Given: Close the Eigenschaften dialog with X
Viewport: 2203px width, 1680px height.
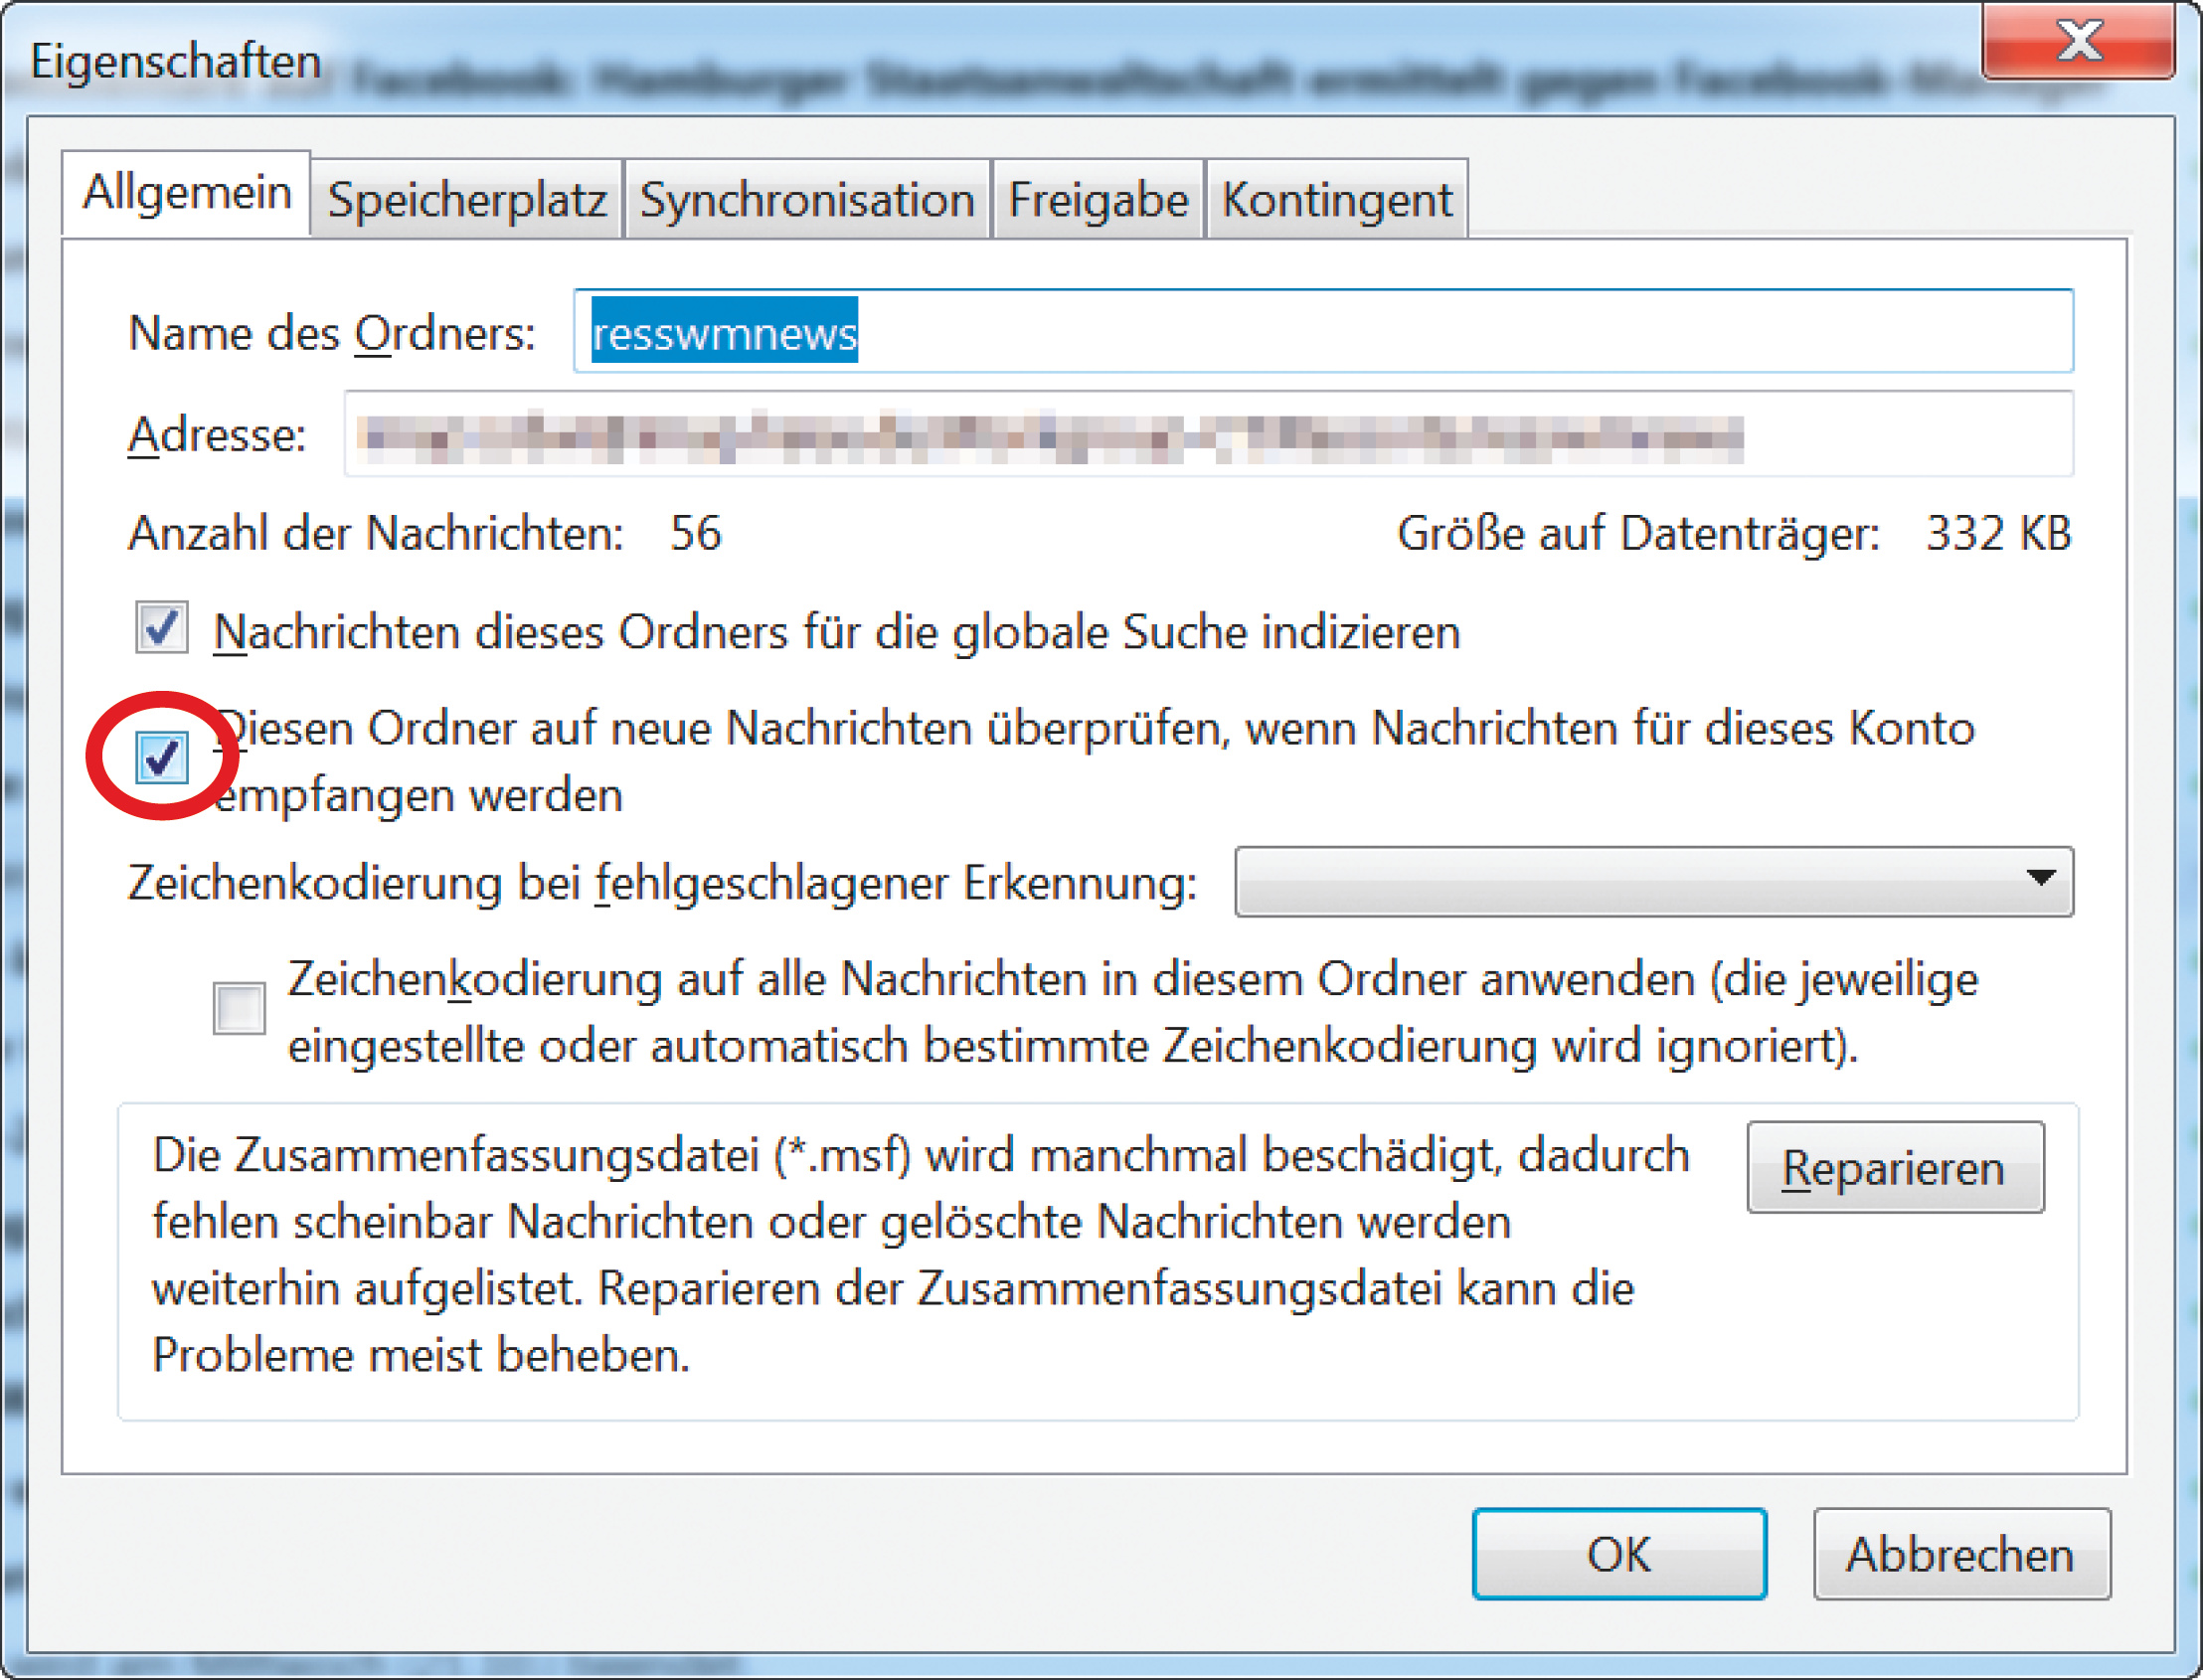Looking at the screenshot, I should (2078, 41).
